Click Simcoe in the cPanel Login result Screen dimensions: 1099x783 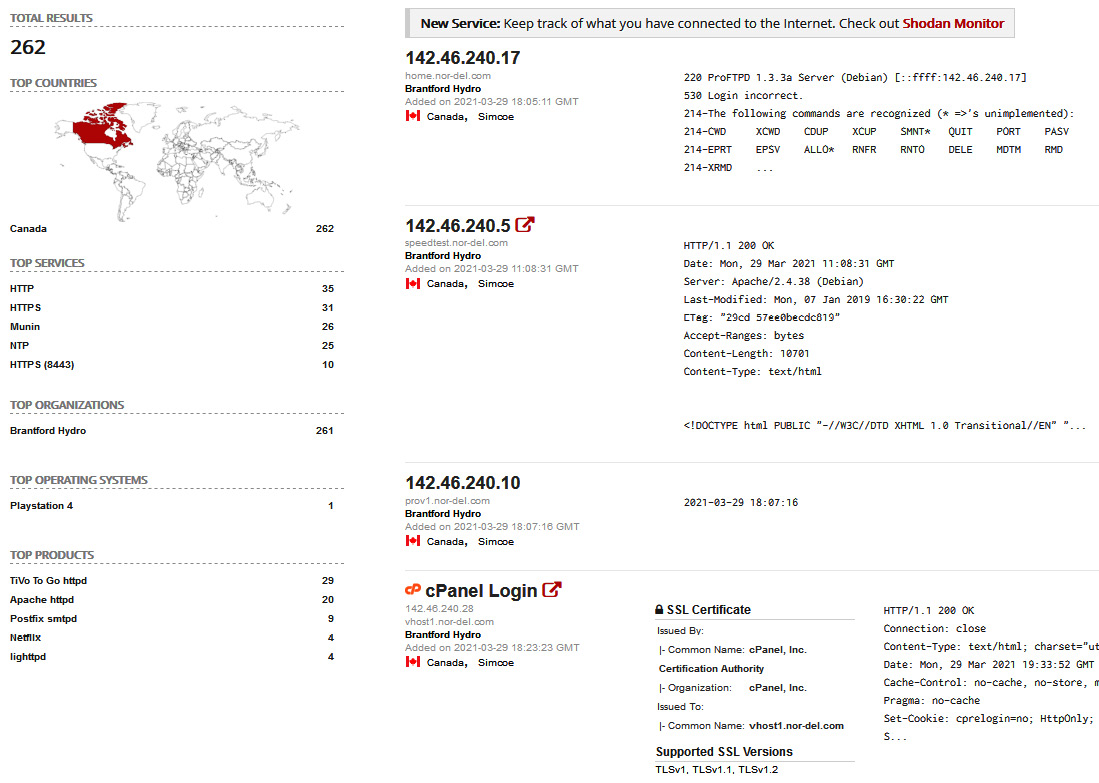(x=496, y=662)
